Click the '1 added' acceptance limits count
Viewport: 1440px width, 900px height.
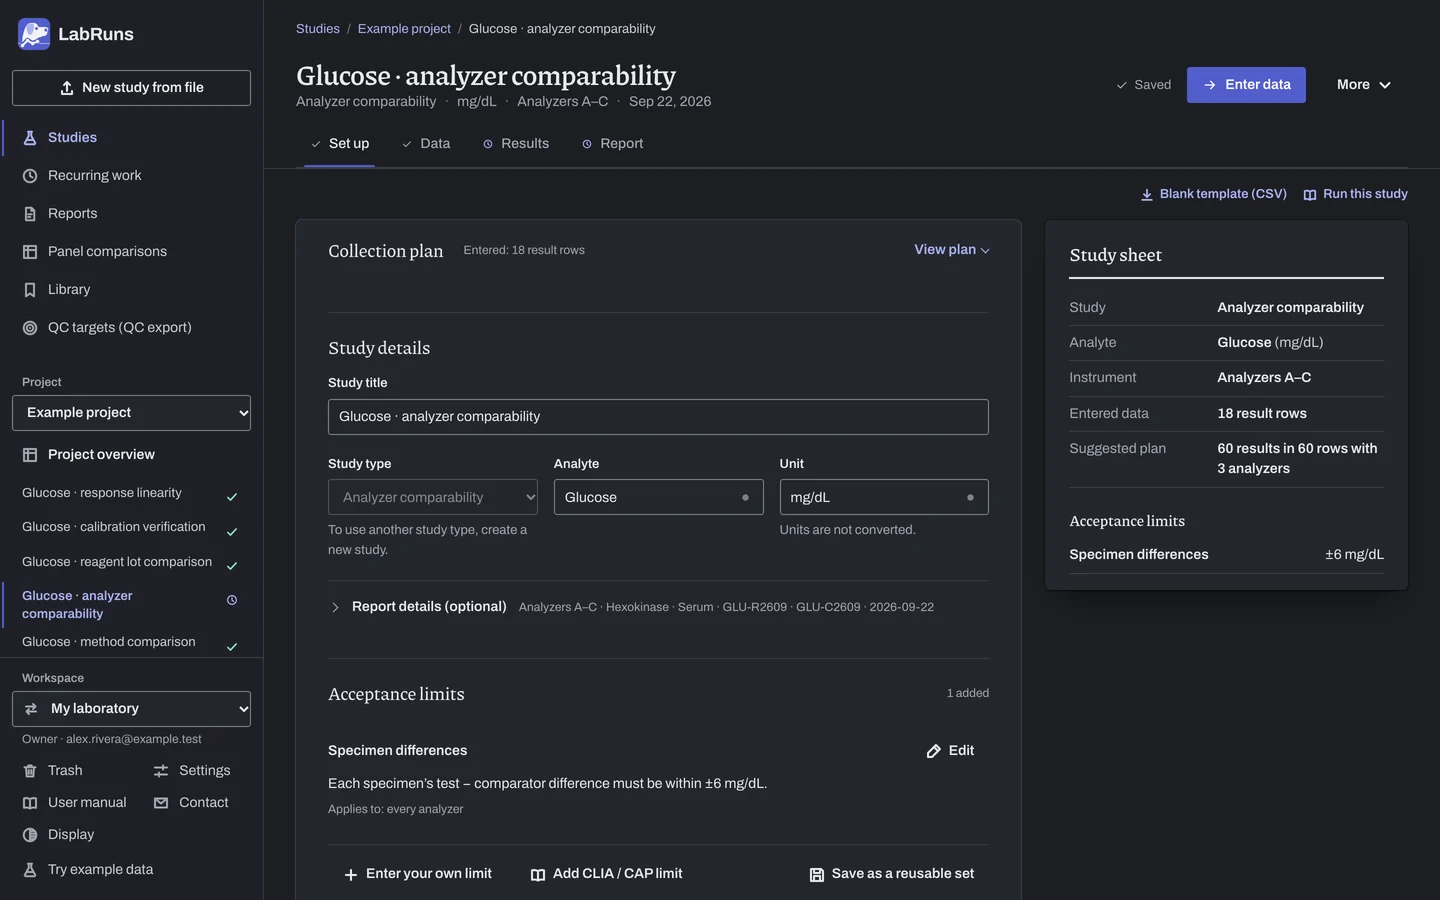[x=968, y=693]
